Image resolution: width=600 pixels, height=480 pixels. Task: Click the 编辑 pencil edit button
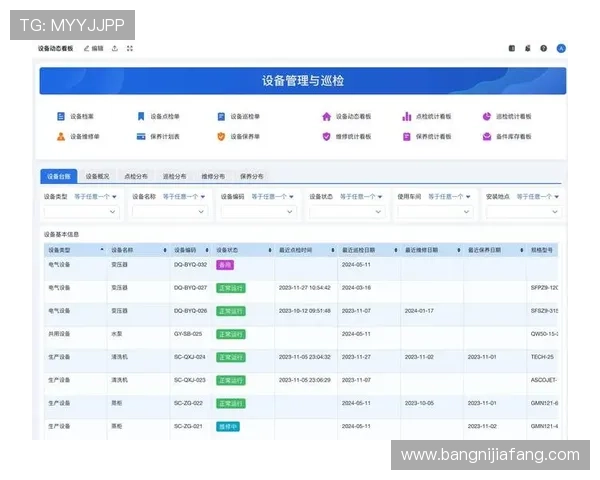click(94, 48)
